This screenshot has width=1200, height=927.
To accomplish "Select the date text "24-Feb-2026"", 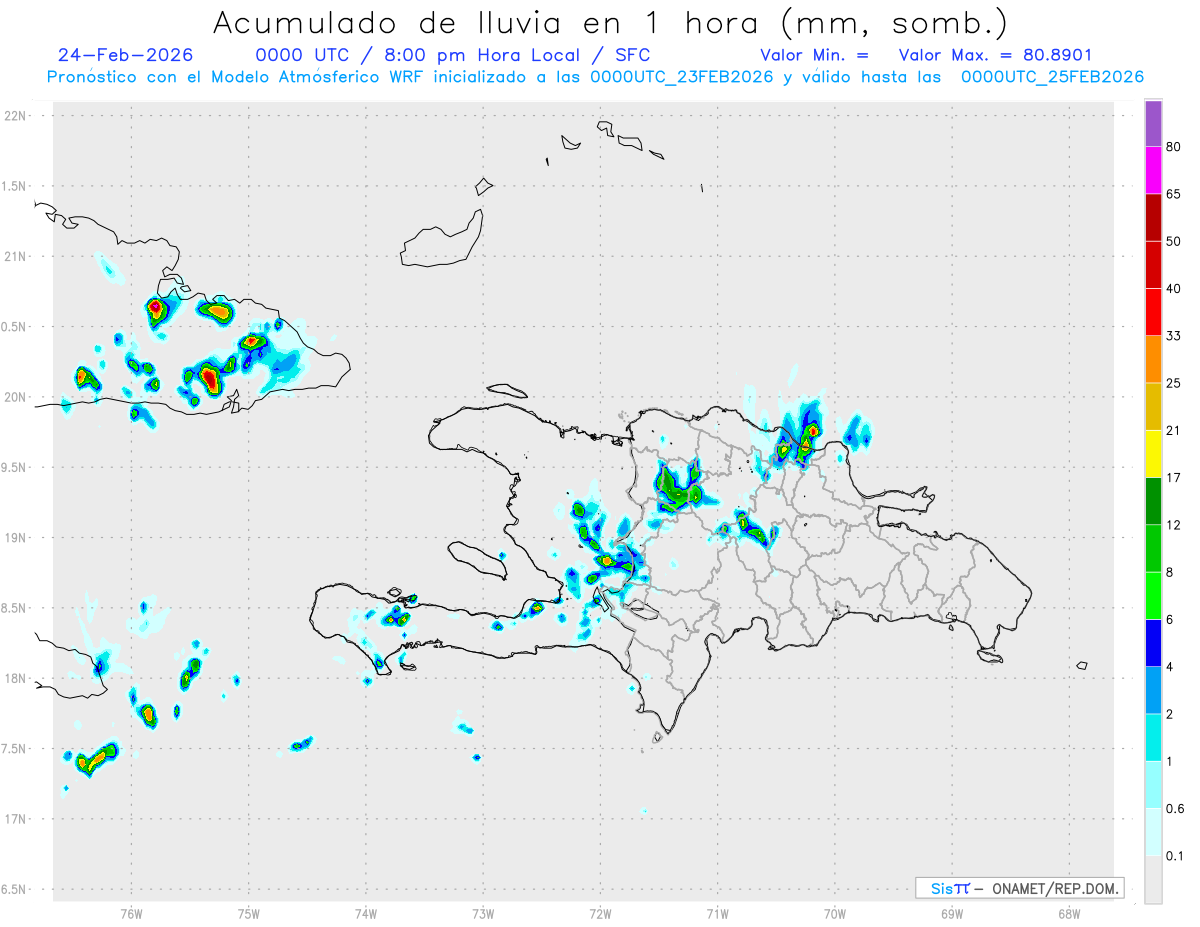I will 125,55.
